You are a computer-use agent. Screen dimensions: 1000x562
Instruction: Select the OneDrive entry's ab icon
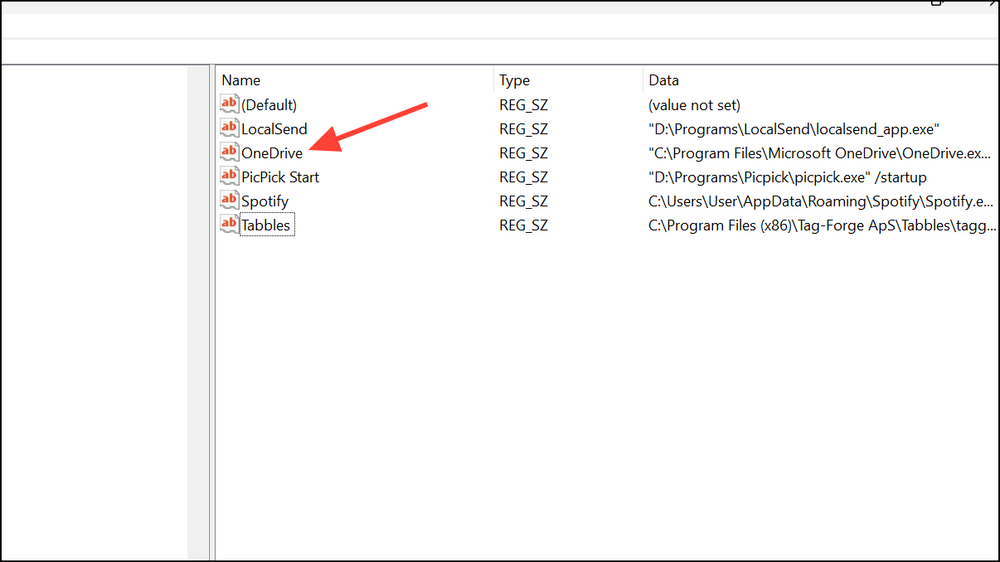click(x=230, y=152)
